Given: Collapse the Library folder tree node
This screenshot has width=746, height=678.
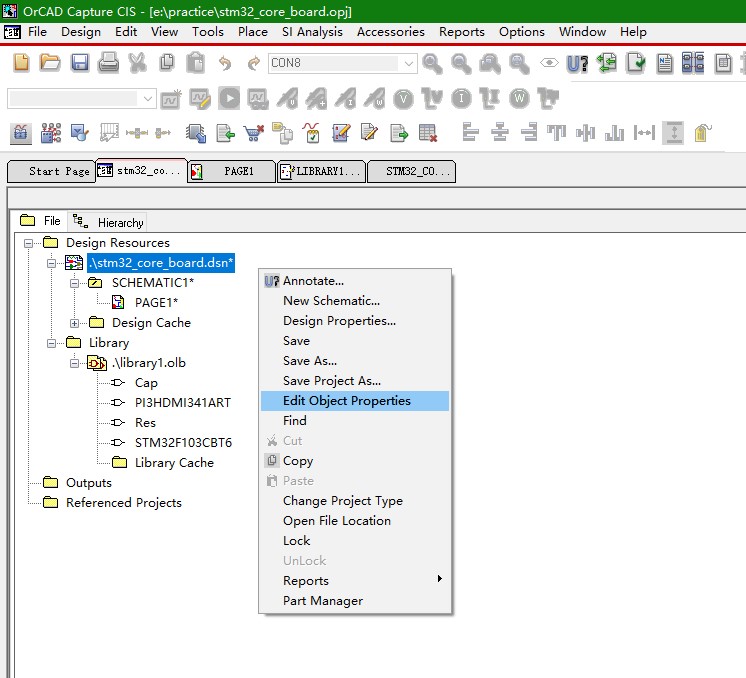Looking at the screenshot, I should coord(51,343).
